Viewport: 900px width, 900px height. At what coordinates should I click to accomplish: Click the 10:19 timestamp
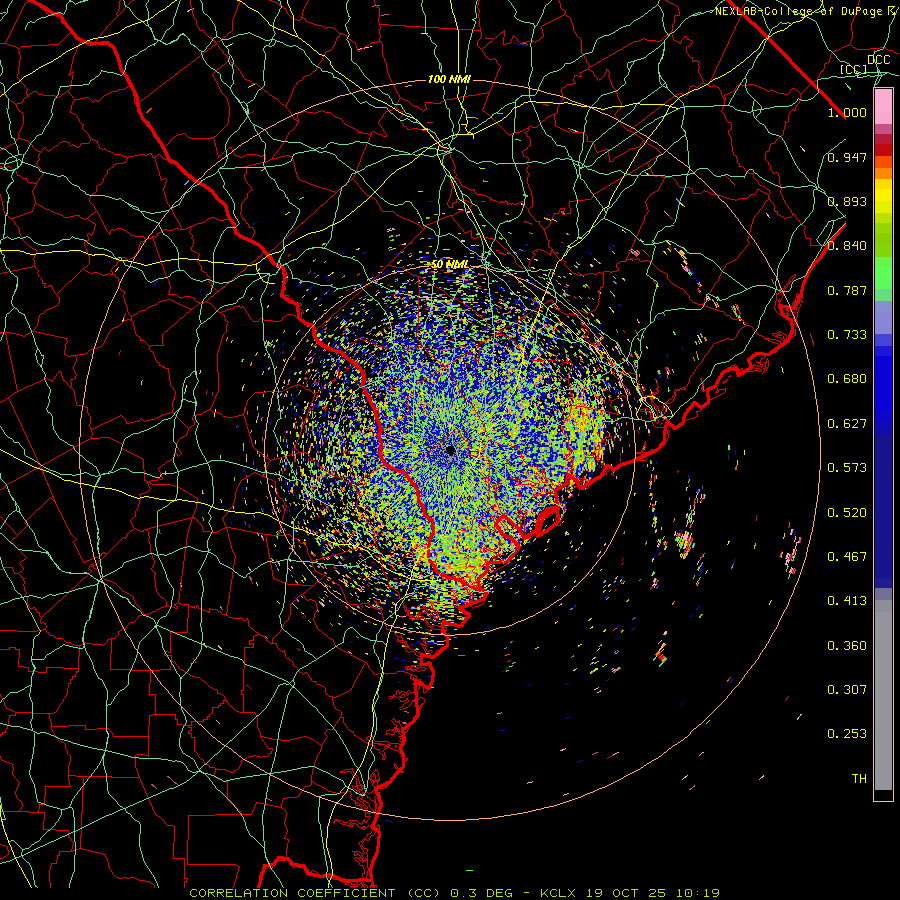[697, 893]
